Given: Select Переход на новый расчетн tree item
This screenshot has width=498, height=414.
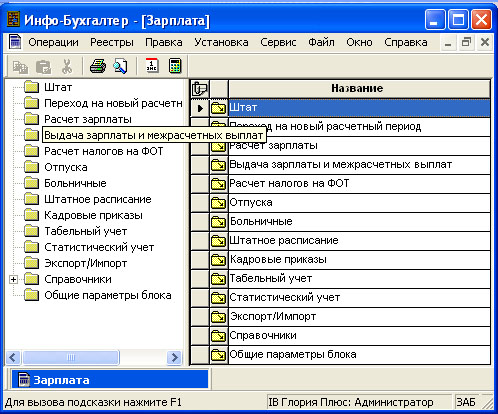Looking at the screenshot, I should click(x=113, y=103).
